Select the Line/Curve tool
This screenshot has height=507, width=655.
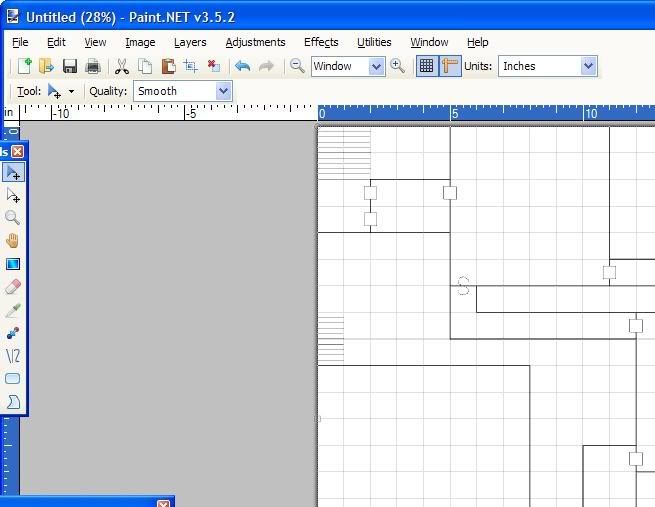(13, 356)
